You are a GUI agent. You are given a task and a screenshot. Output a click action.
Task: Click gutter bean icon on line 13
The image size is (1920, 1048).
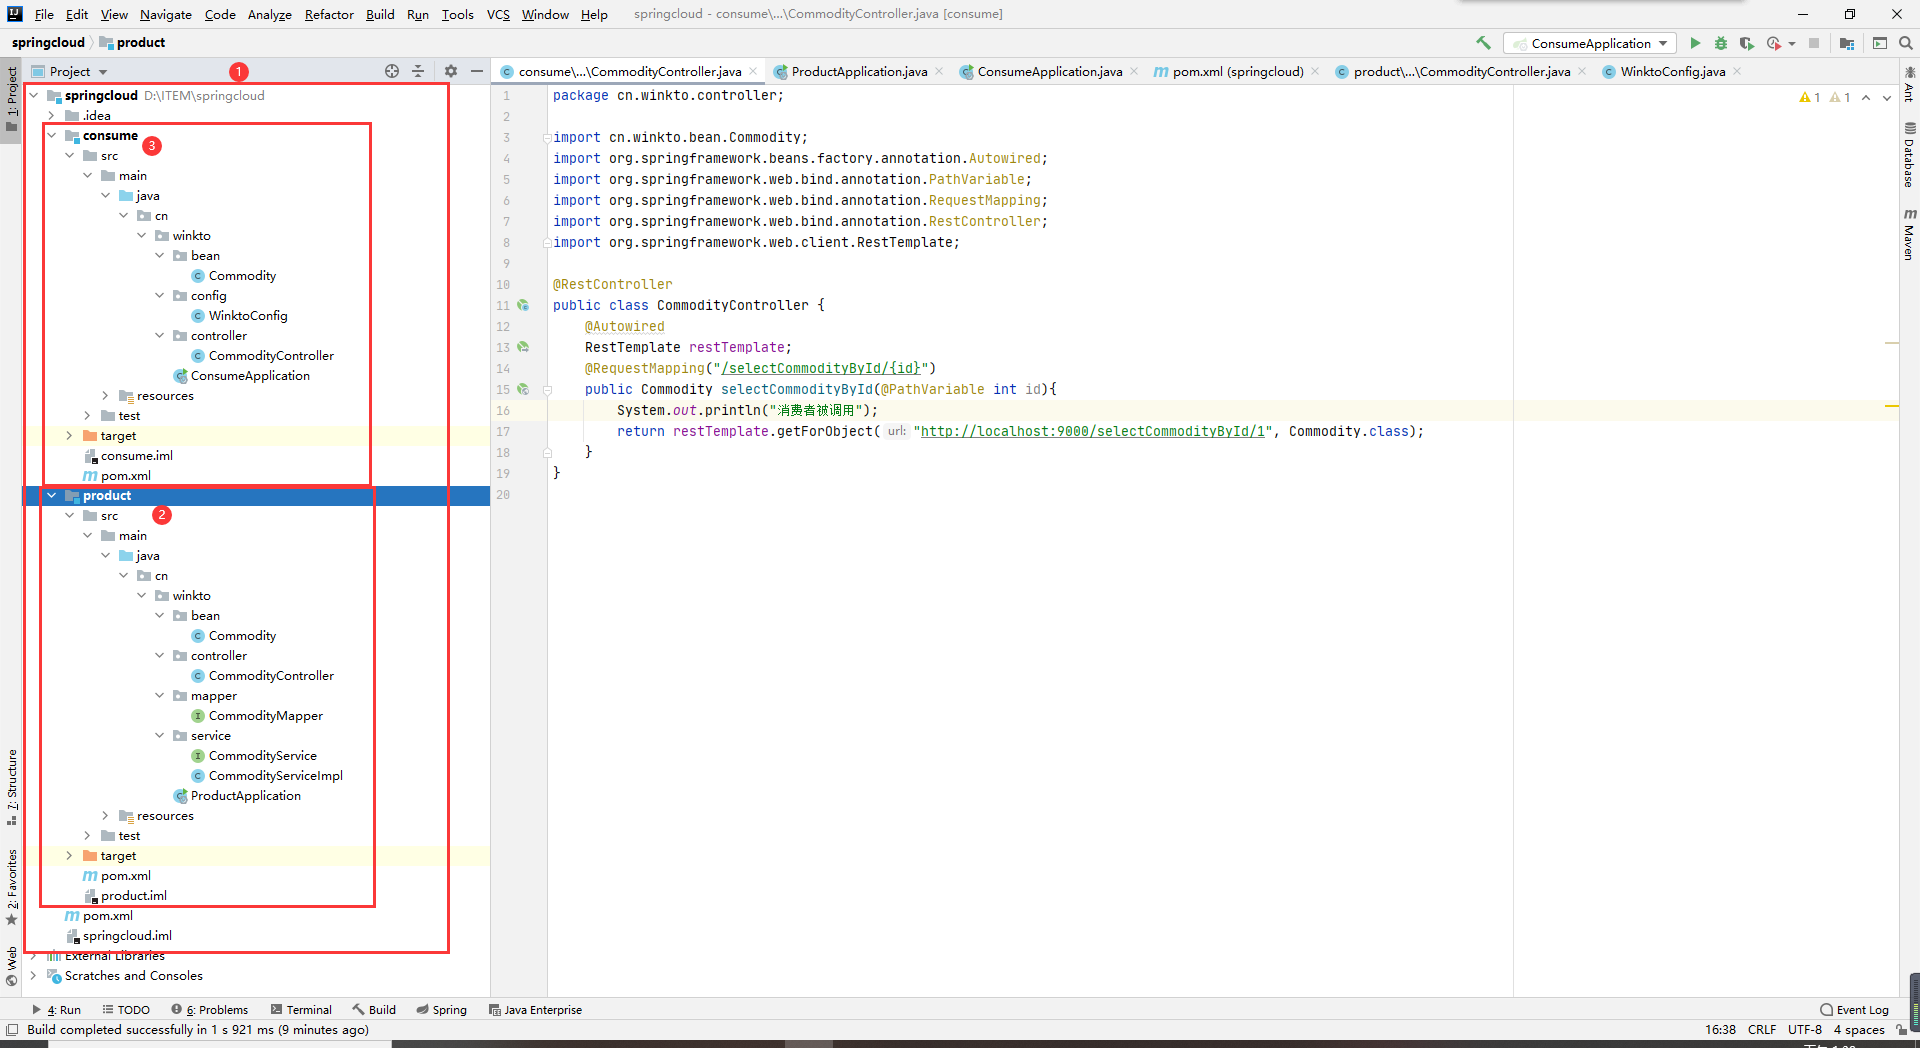coord(523,347)
